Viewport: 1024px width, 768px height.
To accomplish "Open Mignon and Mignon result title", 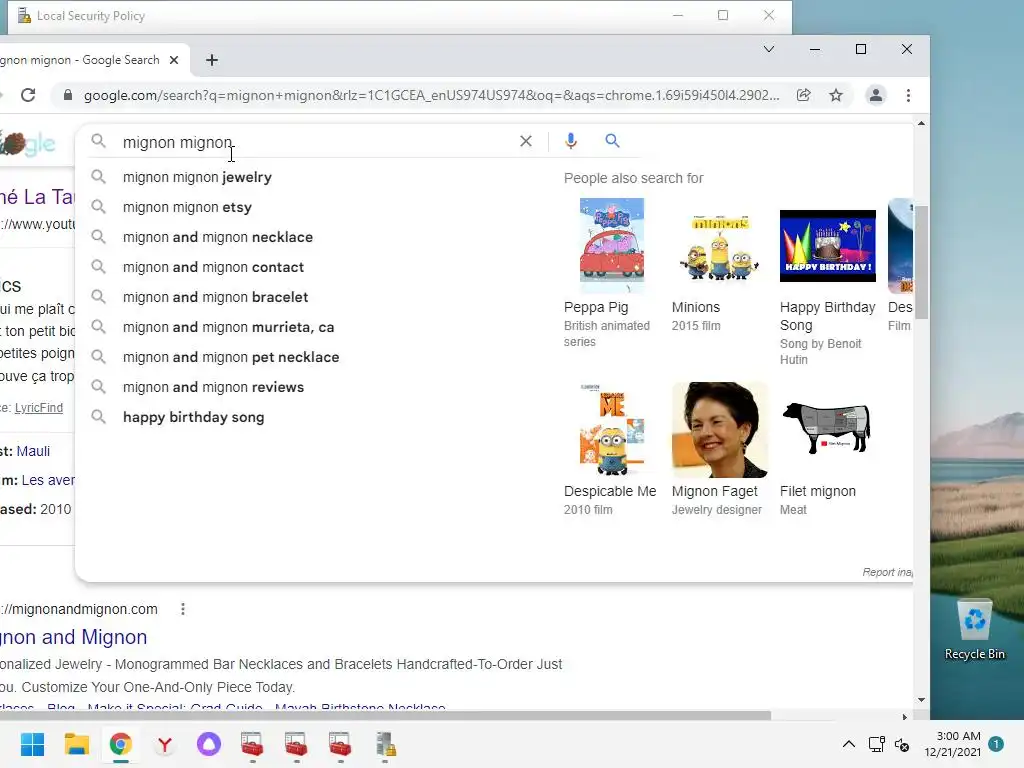I will (73, 637).
